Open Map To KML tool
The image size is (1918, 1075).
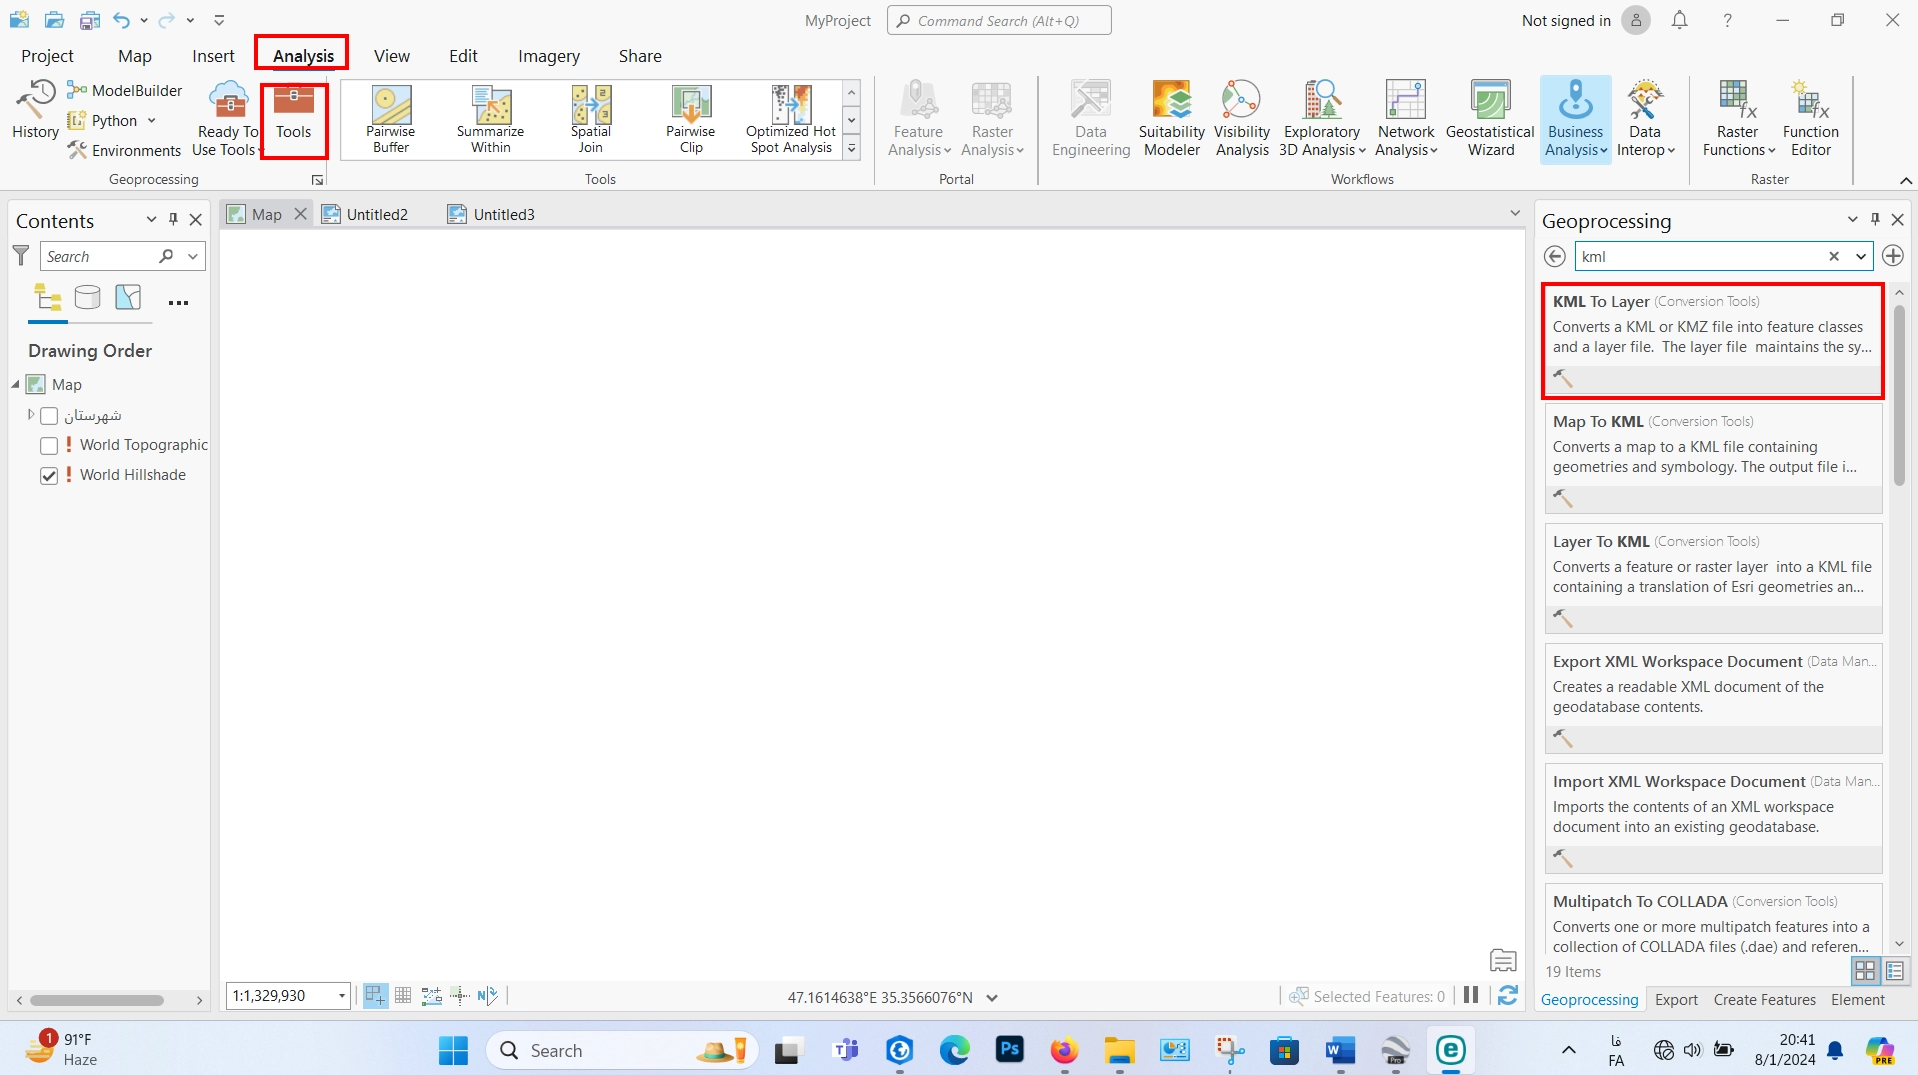1712,460
